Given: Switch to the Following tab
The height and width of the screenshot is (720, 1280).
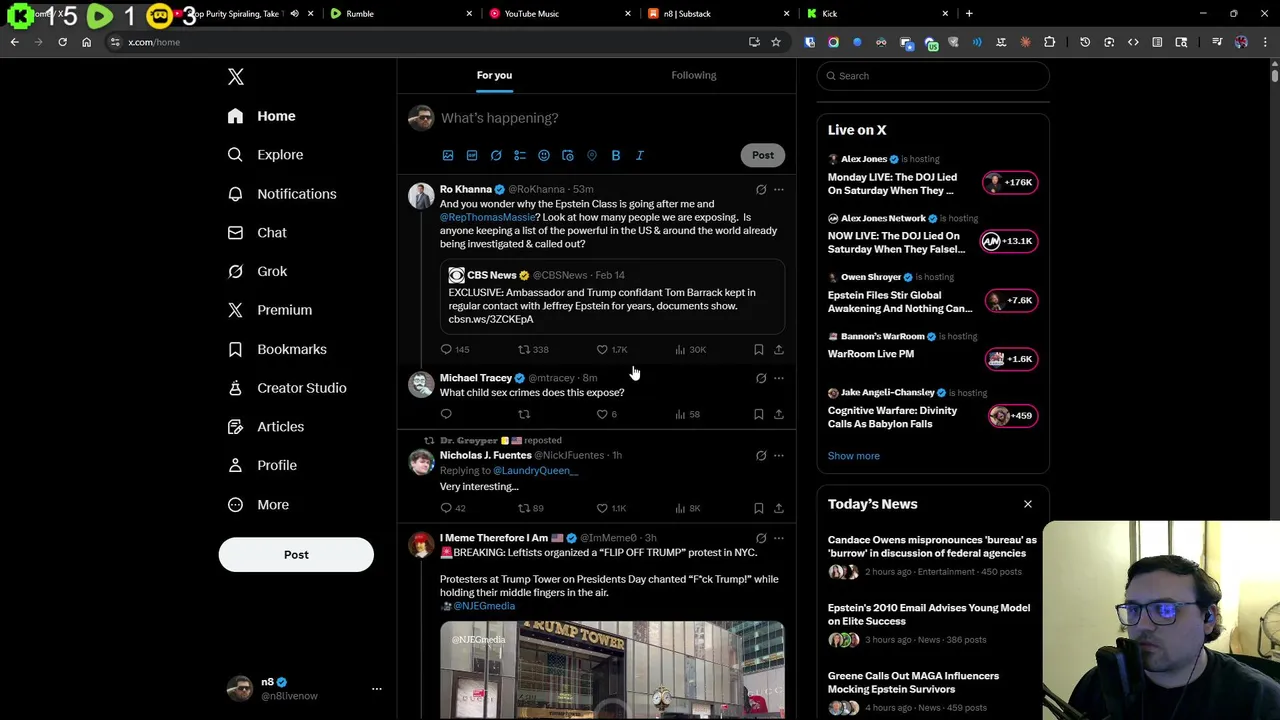Looking at the screenshot, I should pos(694,75).
